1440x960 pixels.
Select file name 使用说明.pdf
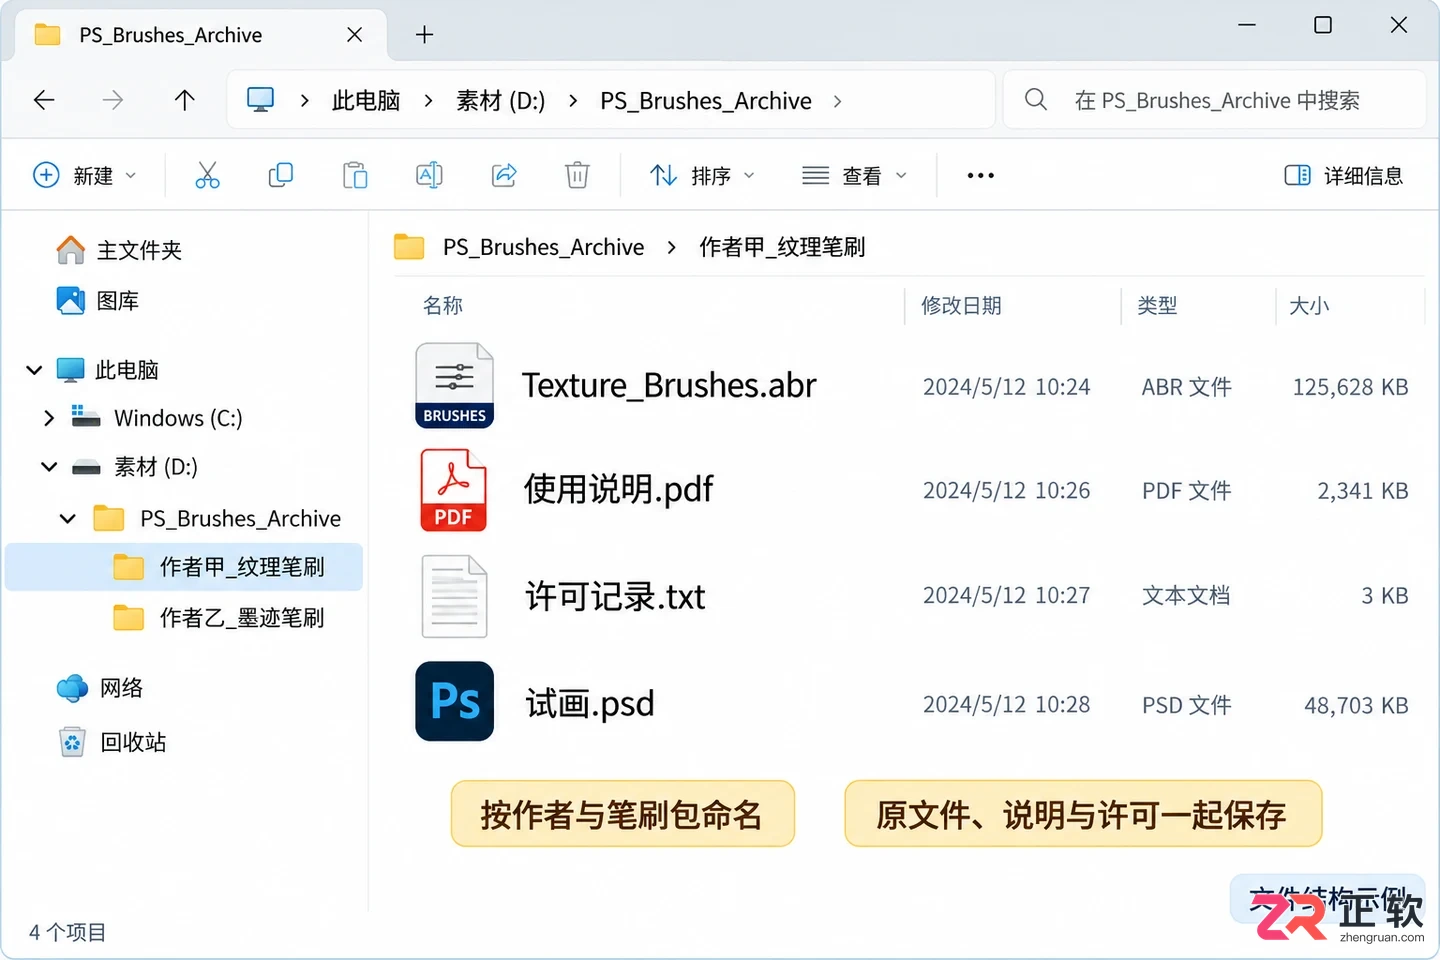pos(618,490)
